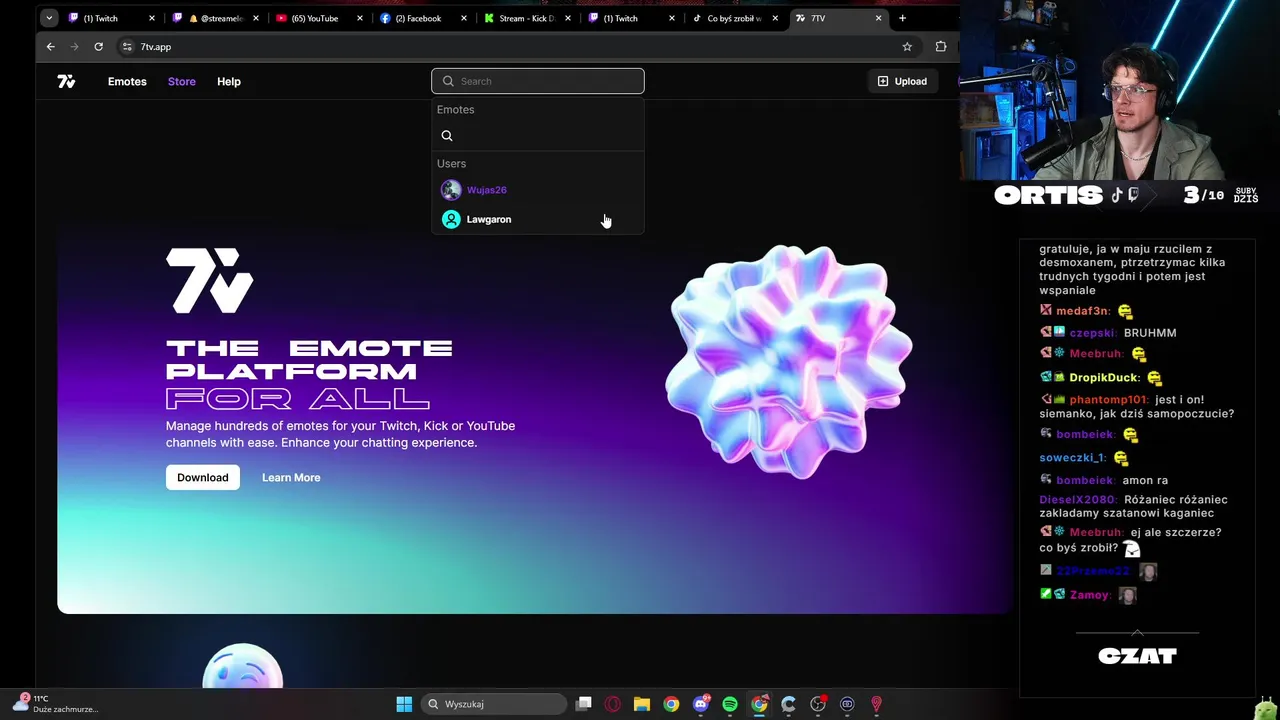Screen dimensions: 1280x720
Task: Select user Lawgaron from search results
Action: (538, 219)
